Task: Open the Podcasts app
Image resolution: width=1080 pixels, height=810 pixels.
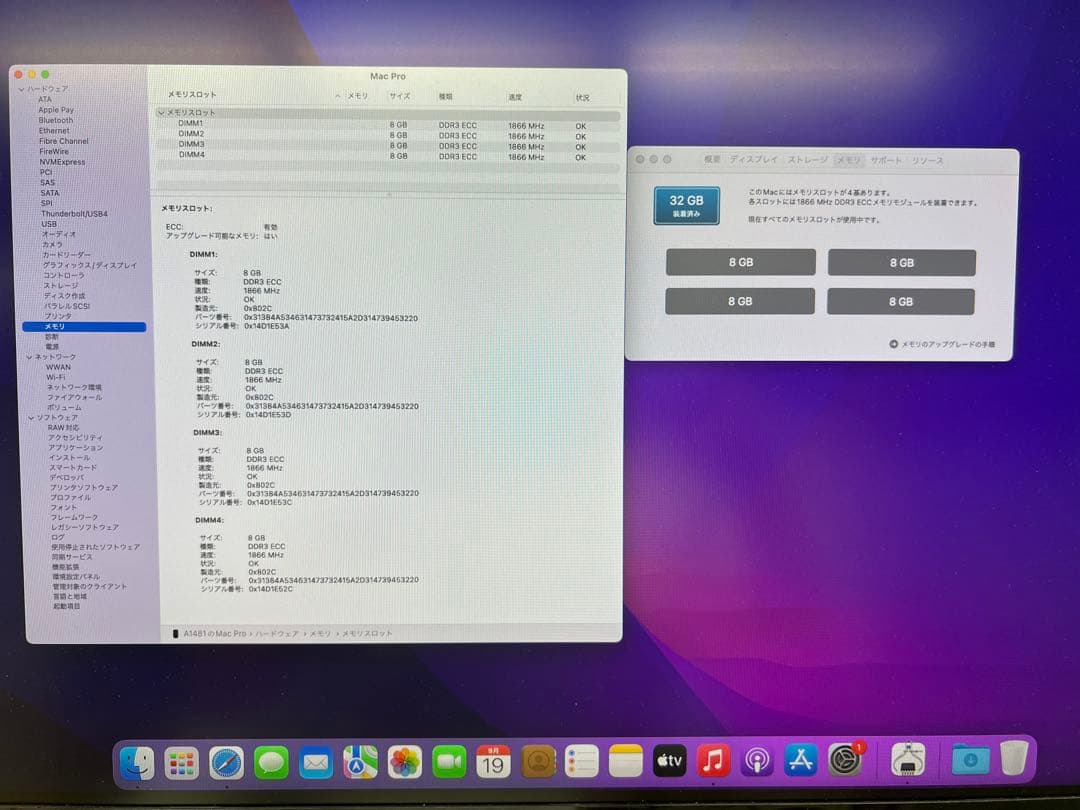Action: click(758, 761)
